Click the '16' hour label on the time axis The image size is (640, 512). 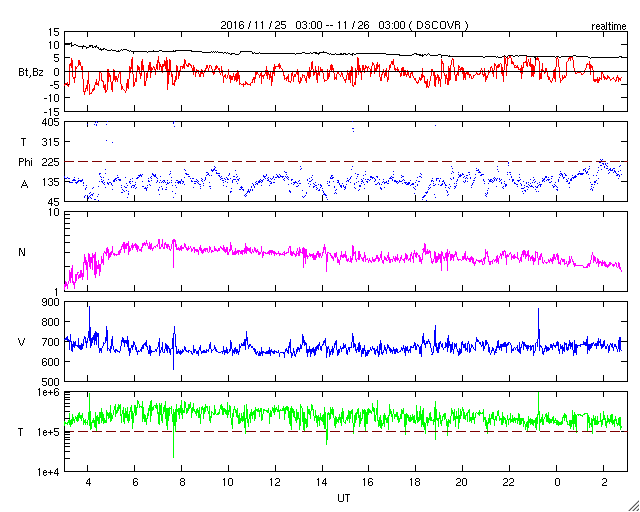369,482
